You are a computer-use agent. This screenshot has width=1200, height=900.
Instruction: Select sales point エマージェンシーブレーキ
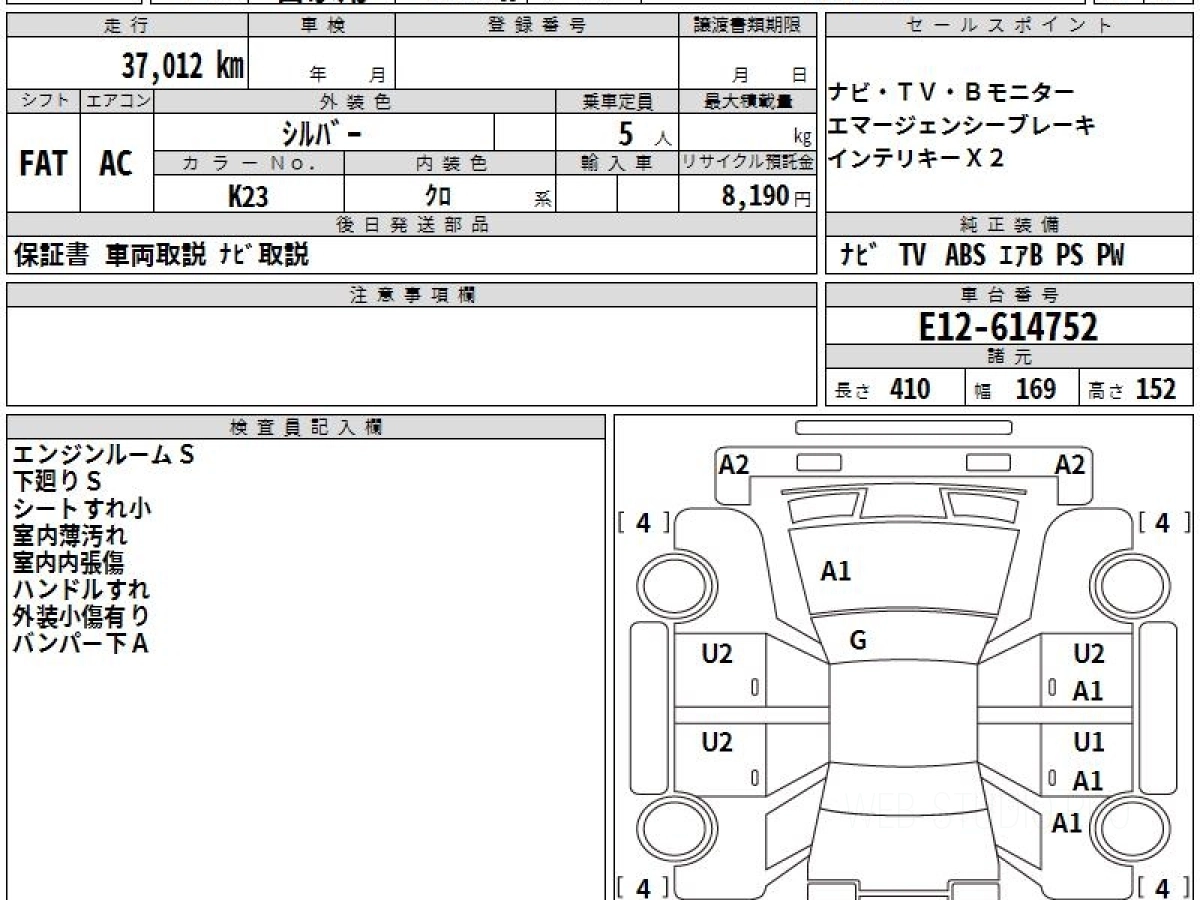click(x=962, y=126)
